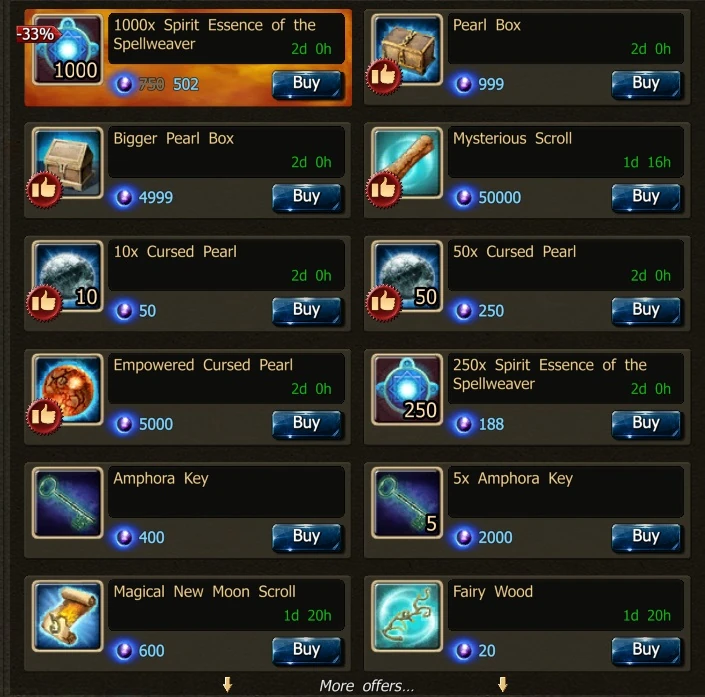Screen dimensions: 705x697
Task: Buy the Fairy Wood for 20
Action: (x=647, y=650)
